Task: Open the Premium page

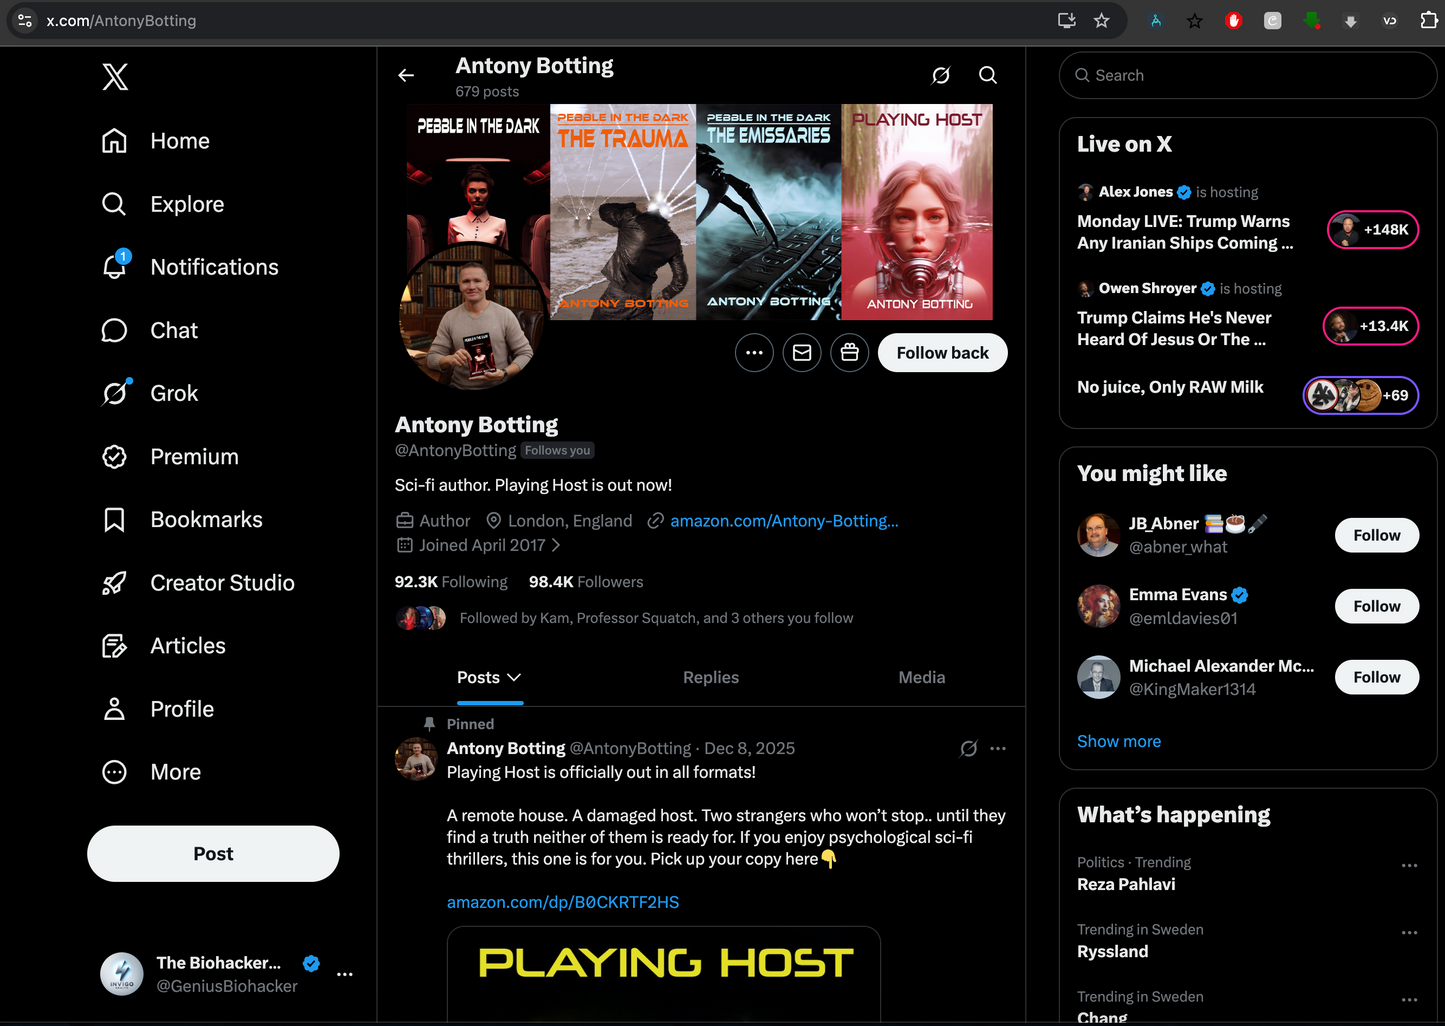Action: tap(170, 457)
